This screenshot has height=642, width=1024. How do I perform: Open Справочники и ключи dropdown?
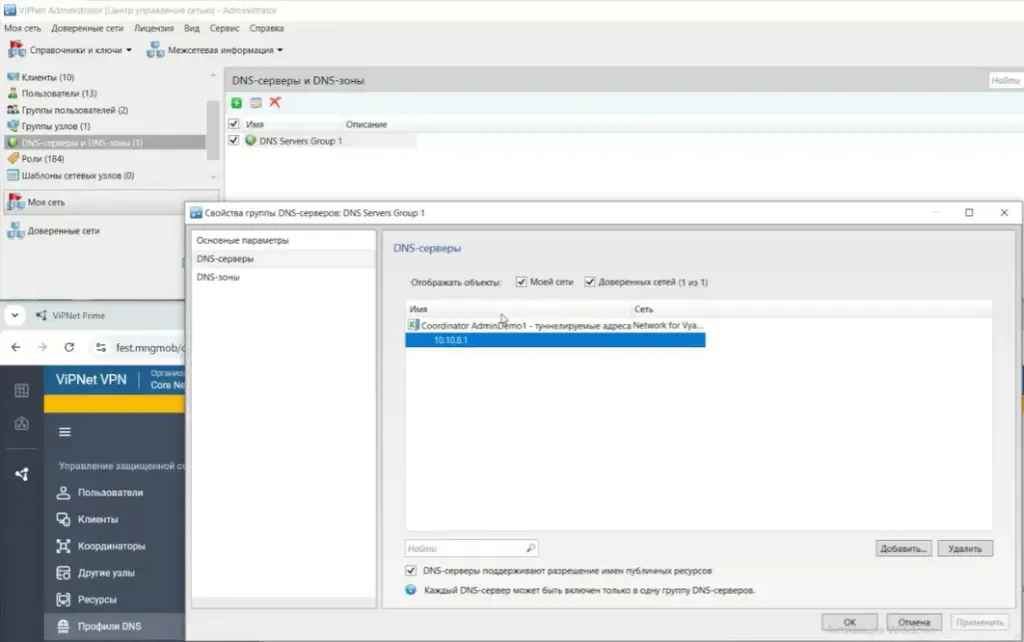click(x=70, y=50)
